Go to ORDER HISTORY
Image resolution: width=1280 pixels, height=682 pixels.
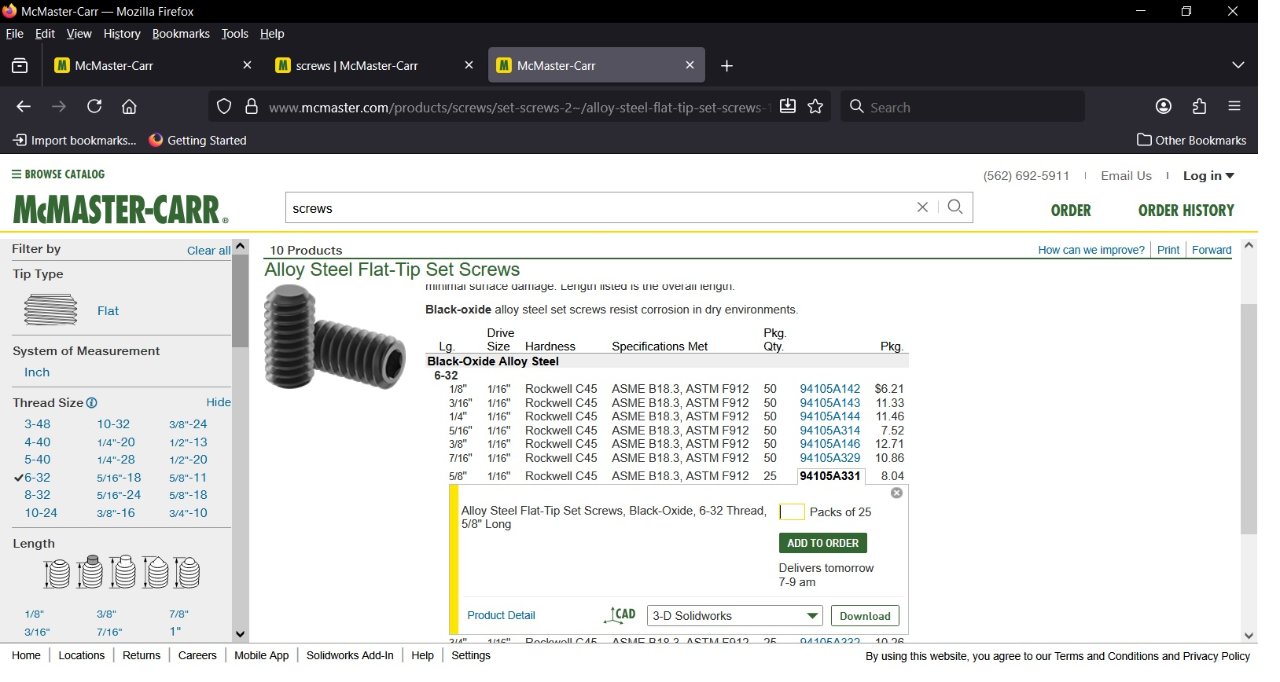[x=1186, y=210]
